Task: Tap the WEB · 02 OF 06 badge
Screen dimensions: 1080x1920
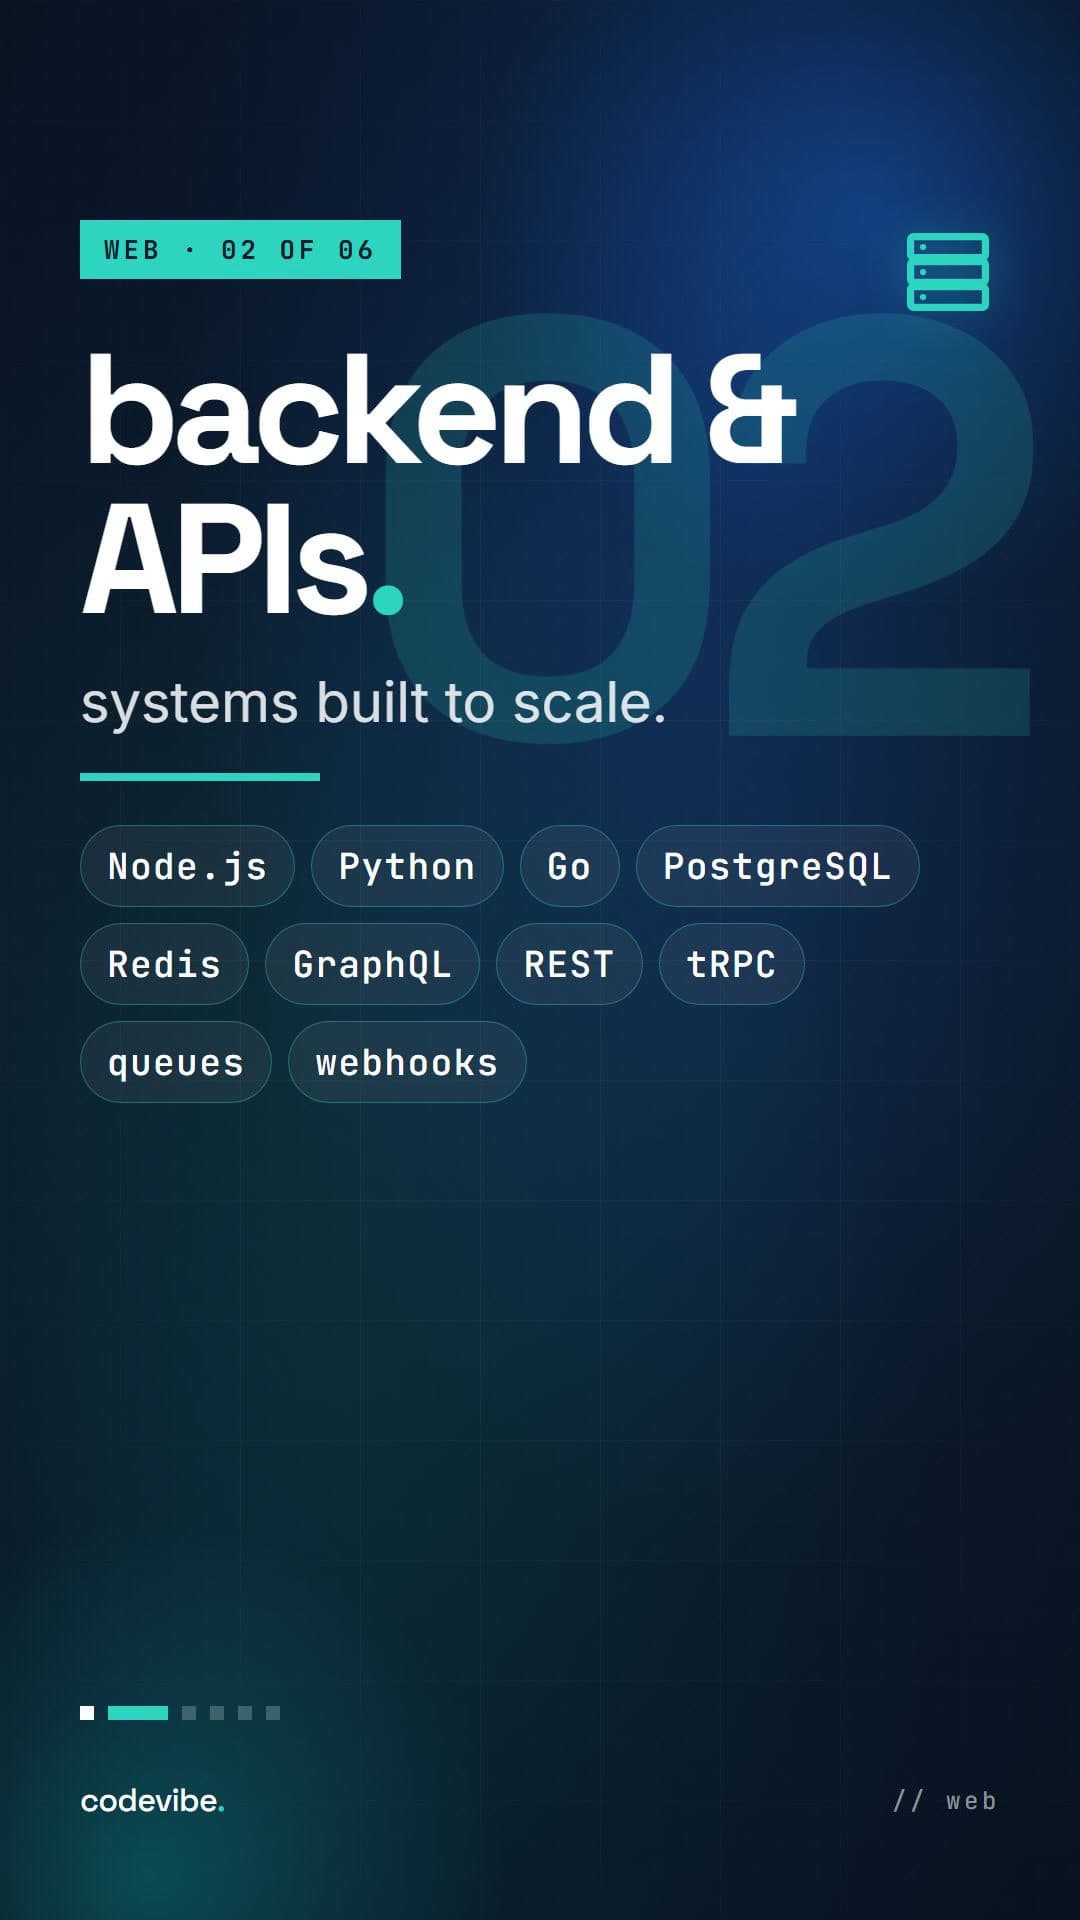Action: 240,249
